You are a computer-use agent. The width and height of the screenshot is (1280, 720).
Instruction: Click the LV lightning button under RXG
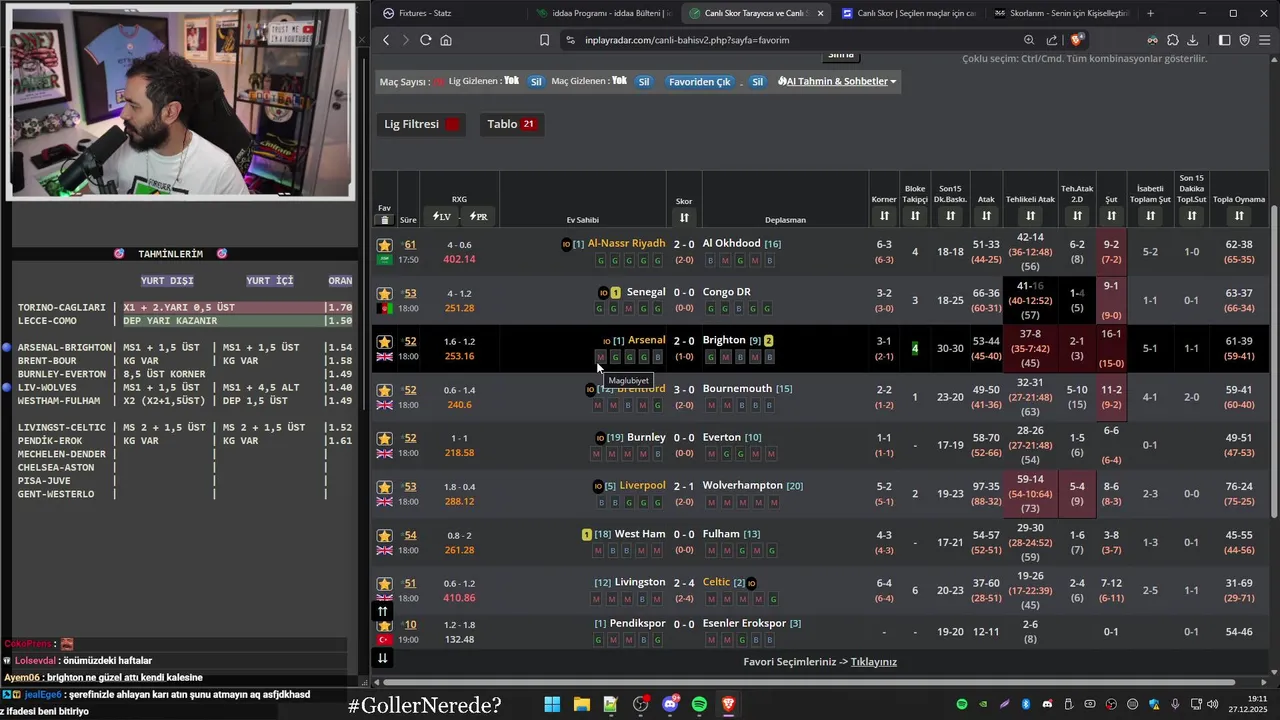coord(441,216)
